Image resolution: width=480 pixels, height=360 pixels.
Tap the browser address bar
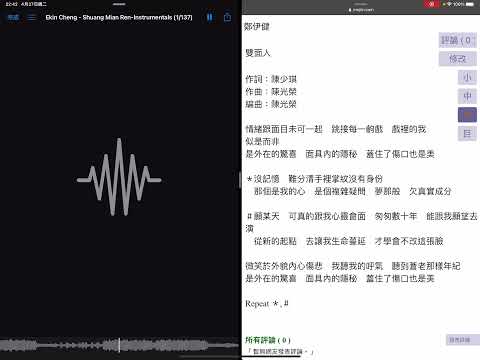(361, 10)
